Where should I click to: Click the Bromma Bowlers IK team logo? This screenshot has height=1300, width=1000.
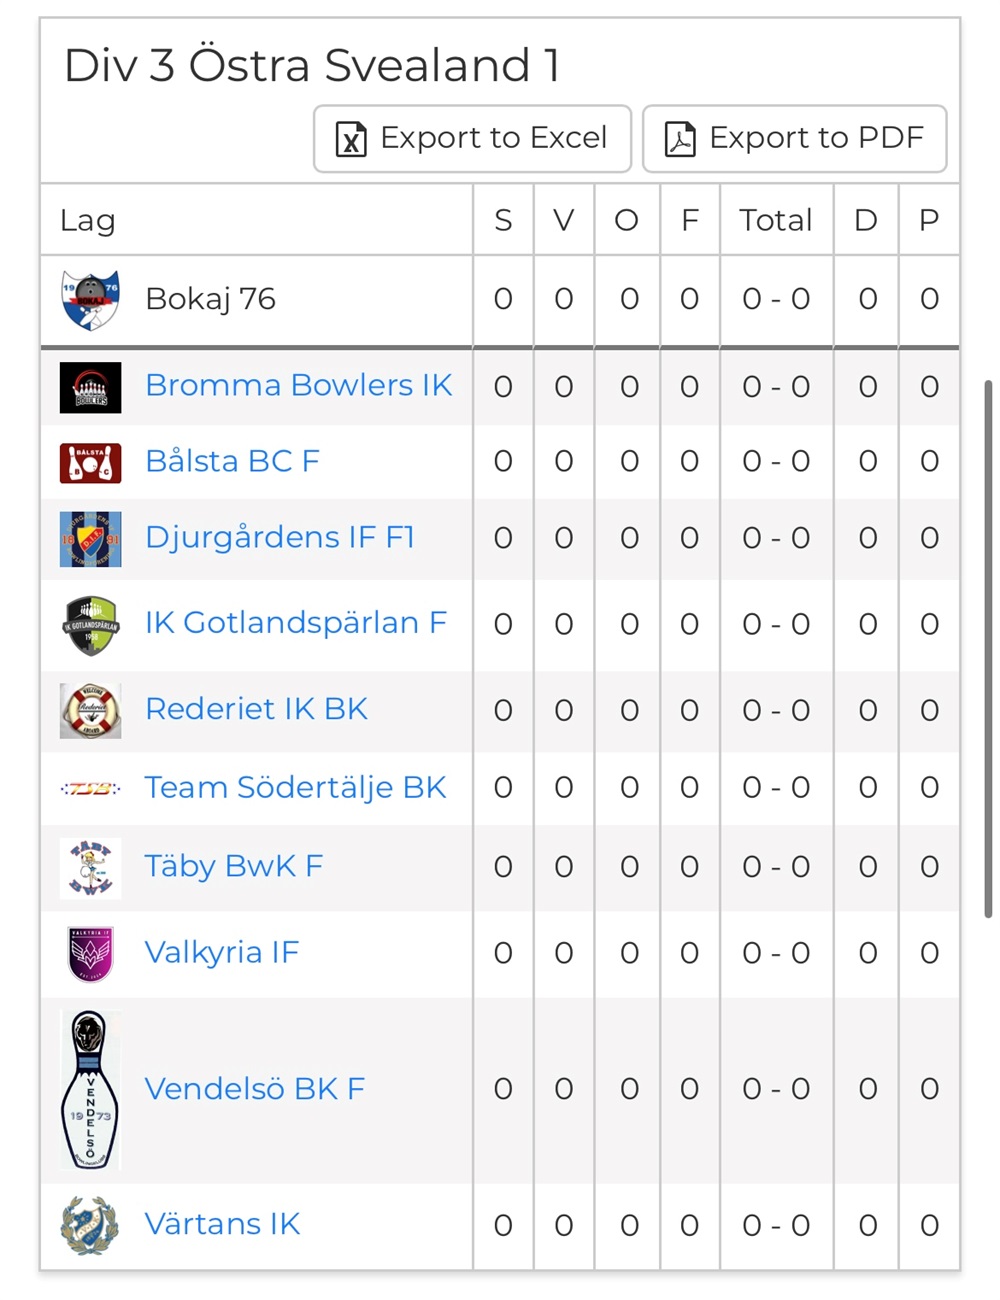point(90,387)
